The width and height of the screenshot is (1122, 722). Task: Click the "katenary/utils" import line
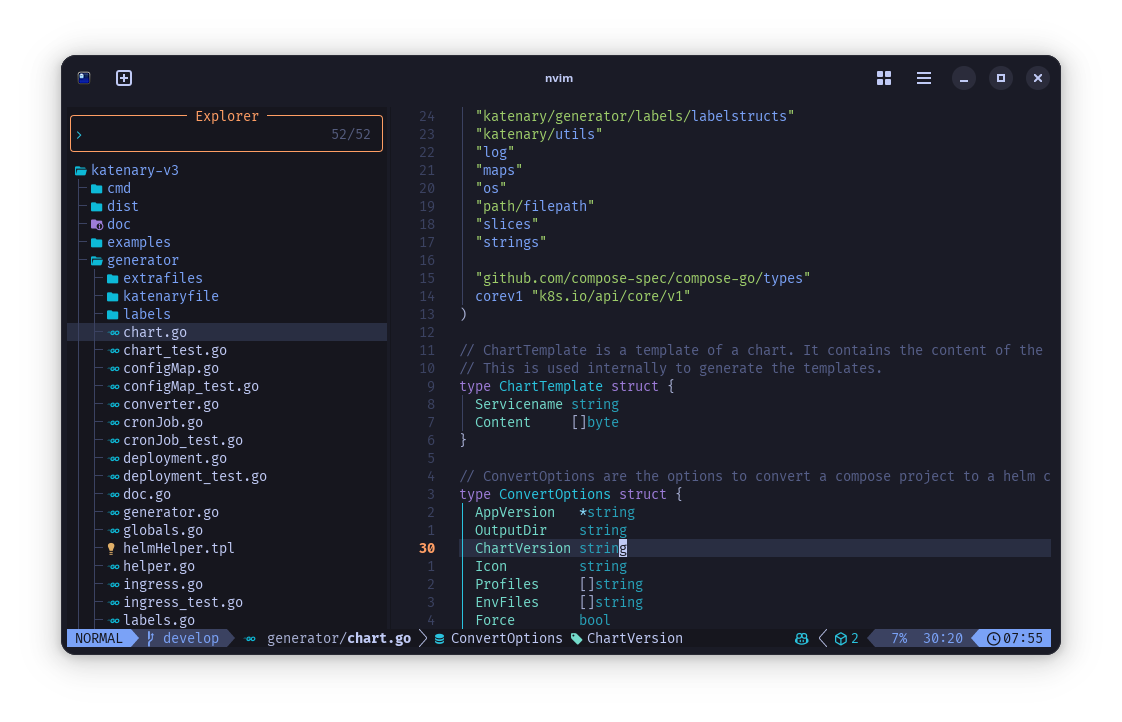coord(538,135)
